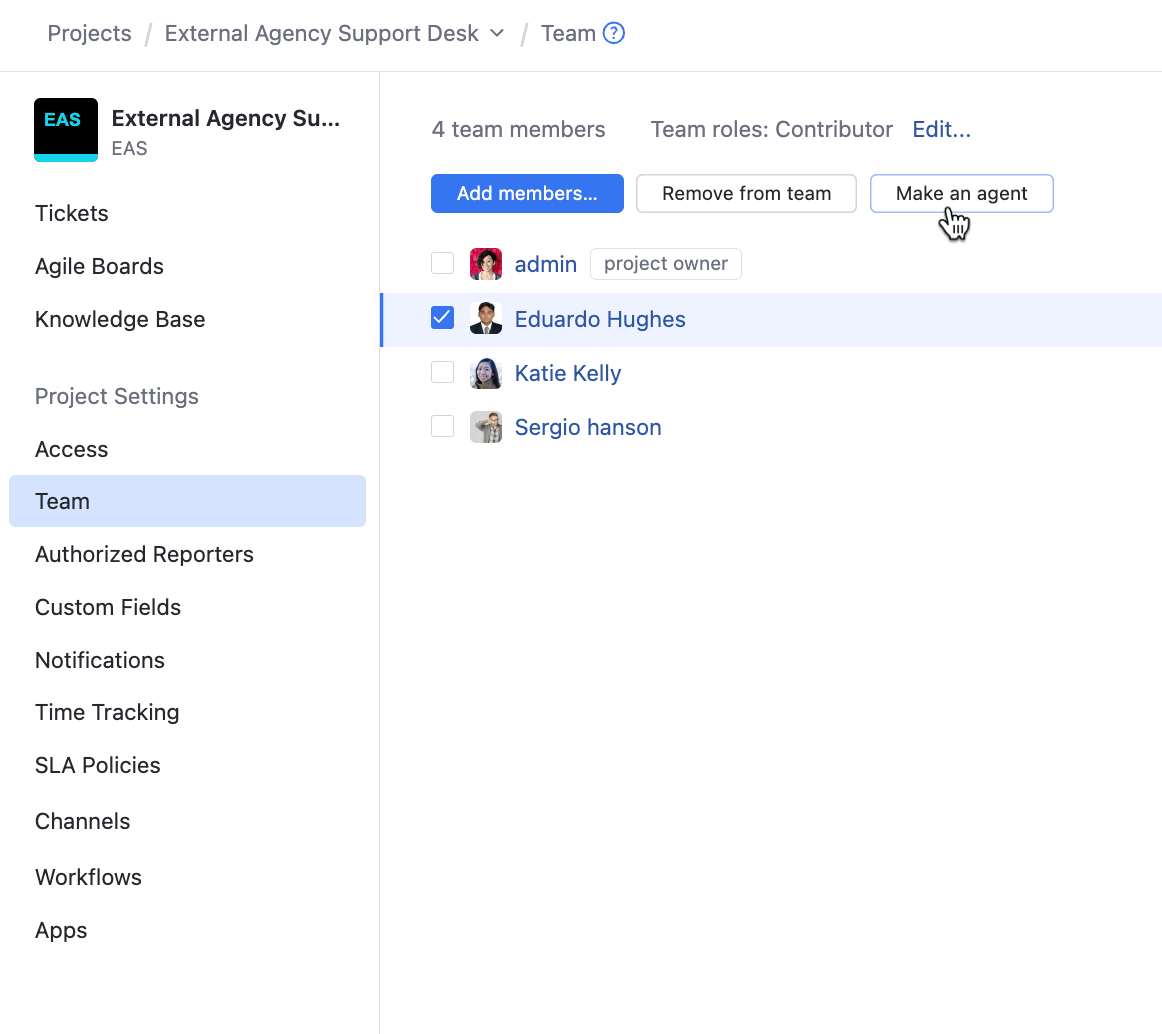
Task: Open the Team help question-mark icon
Action: coord(614,33)
